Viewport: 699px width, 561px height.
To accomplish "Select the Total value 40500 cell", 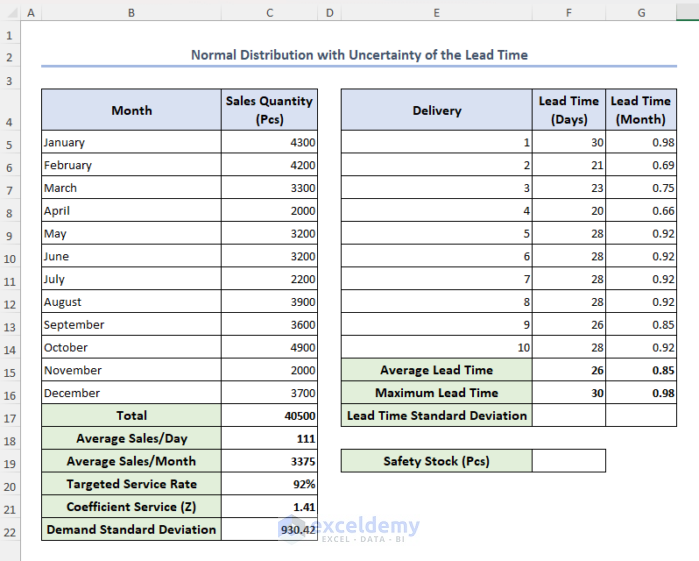I will coord(269,416).
